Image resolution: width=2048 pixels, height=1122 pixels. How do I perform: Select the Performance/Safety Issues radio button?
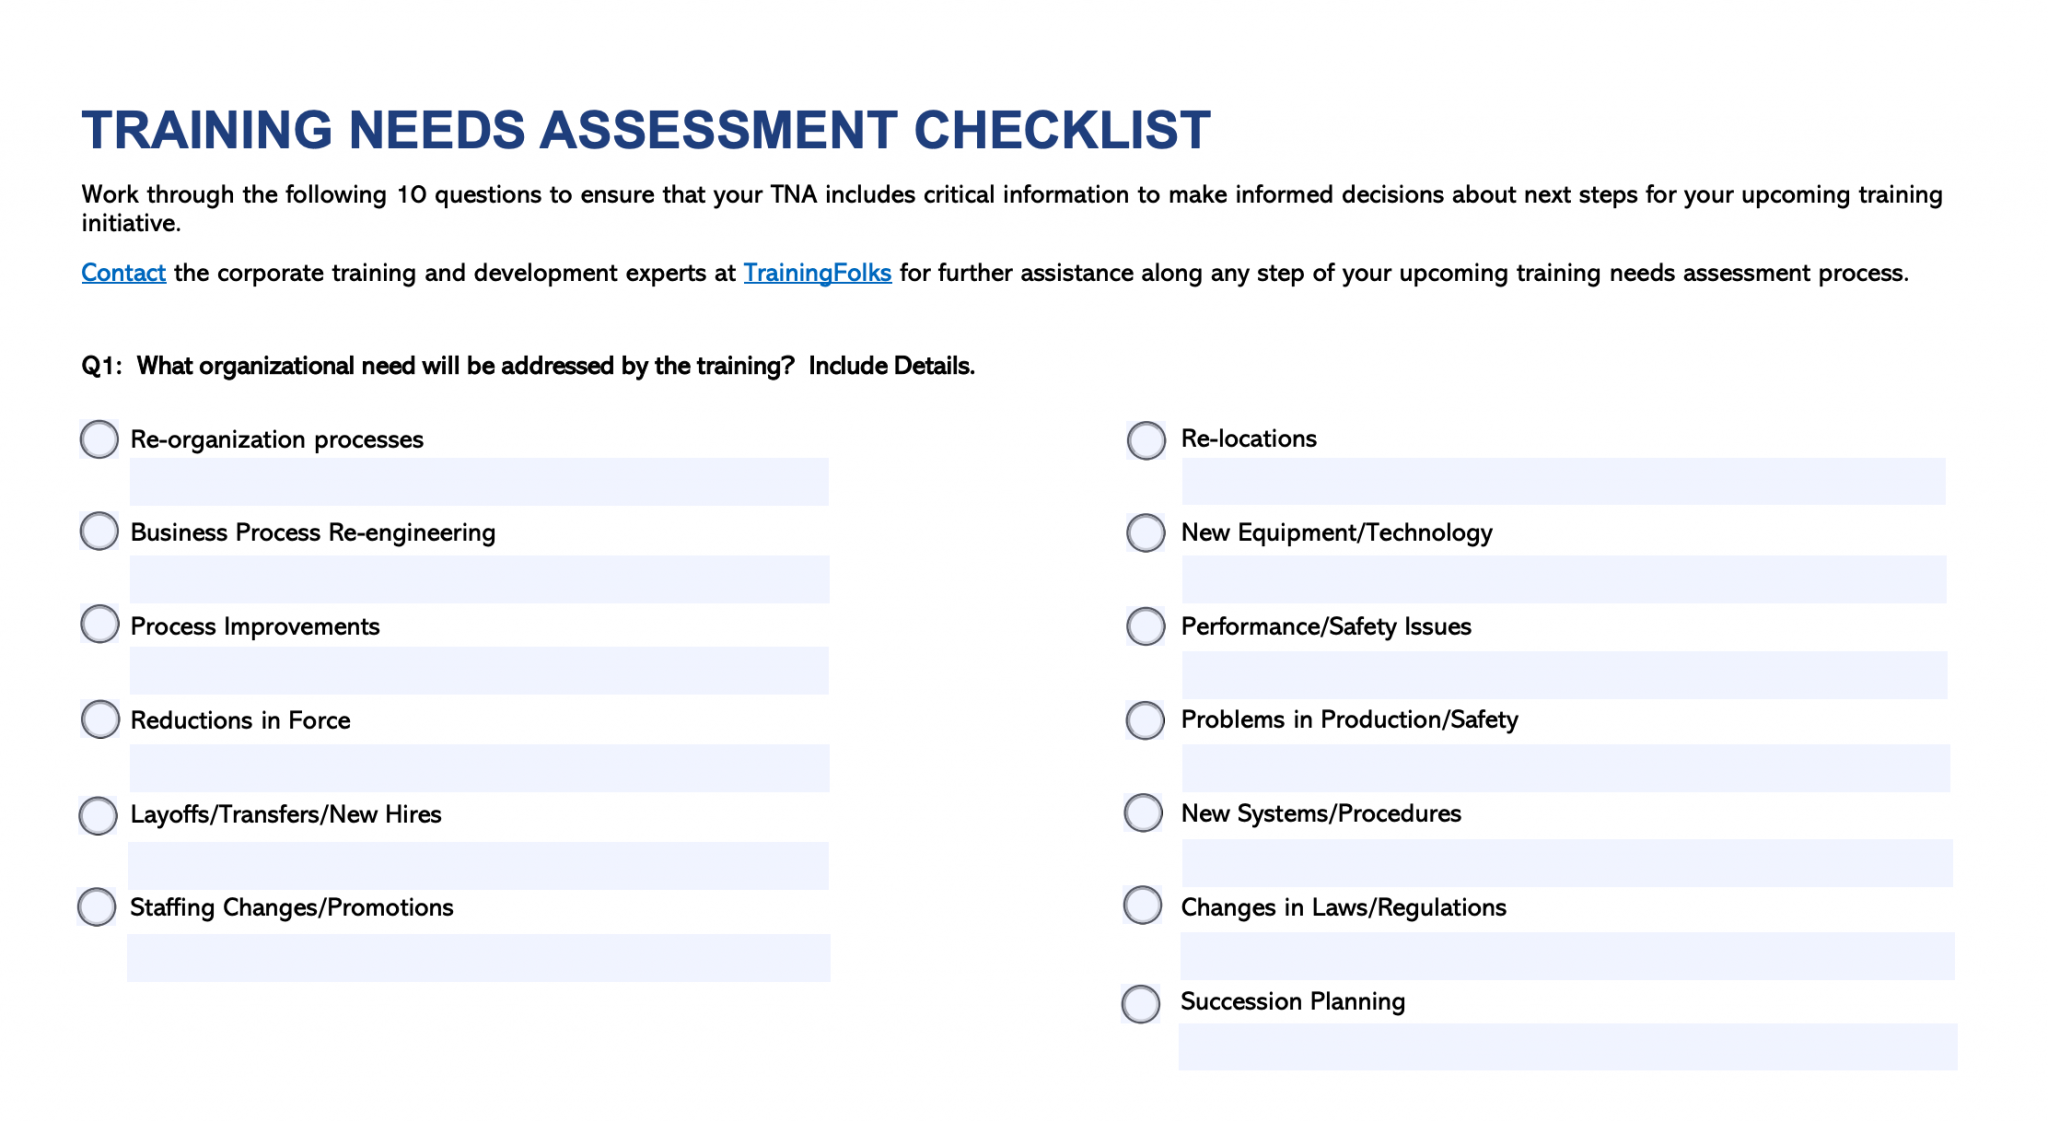(1146, 627)
